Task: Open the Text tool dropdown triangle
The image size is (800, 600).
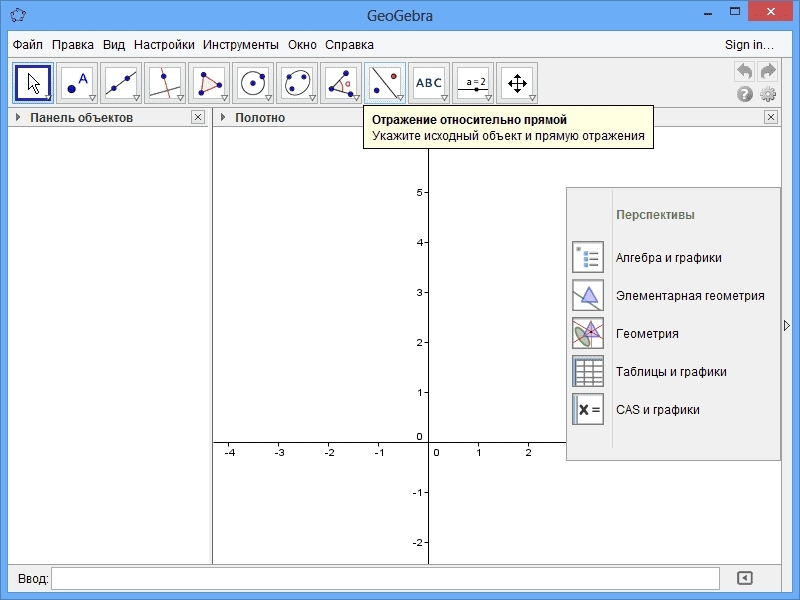Action: 444,97
